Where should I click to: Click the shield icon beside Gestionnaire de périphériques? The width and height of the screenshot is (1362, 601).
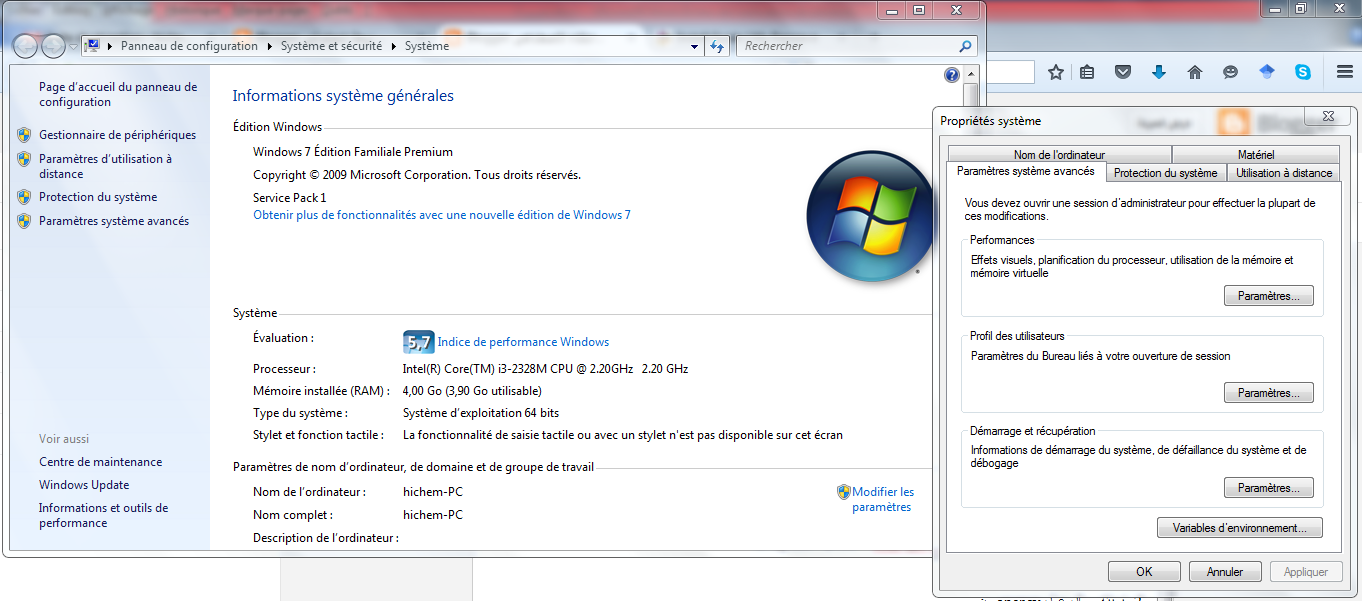tap(25, 134)
